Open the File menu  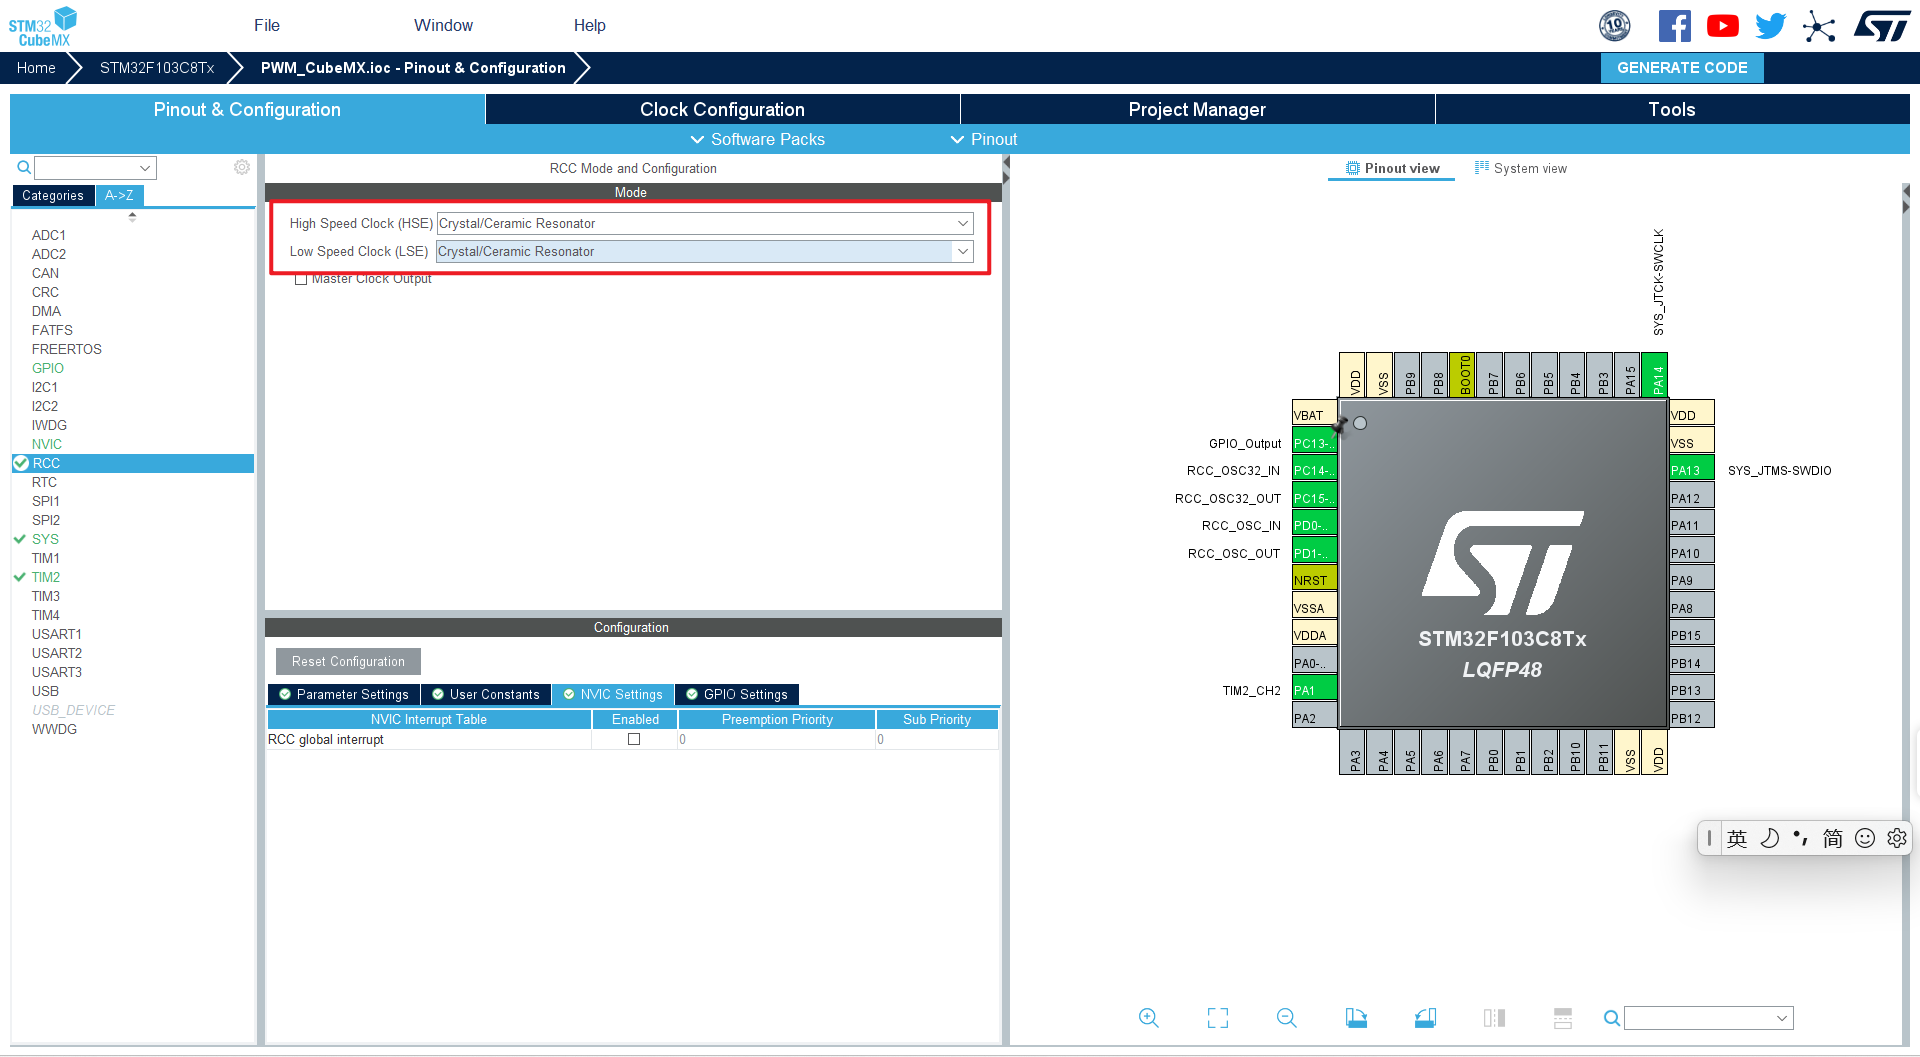pos(267,25)
